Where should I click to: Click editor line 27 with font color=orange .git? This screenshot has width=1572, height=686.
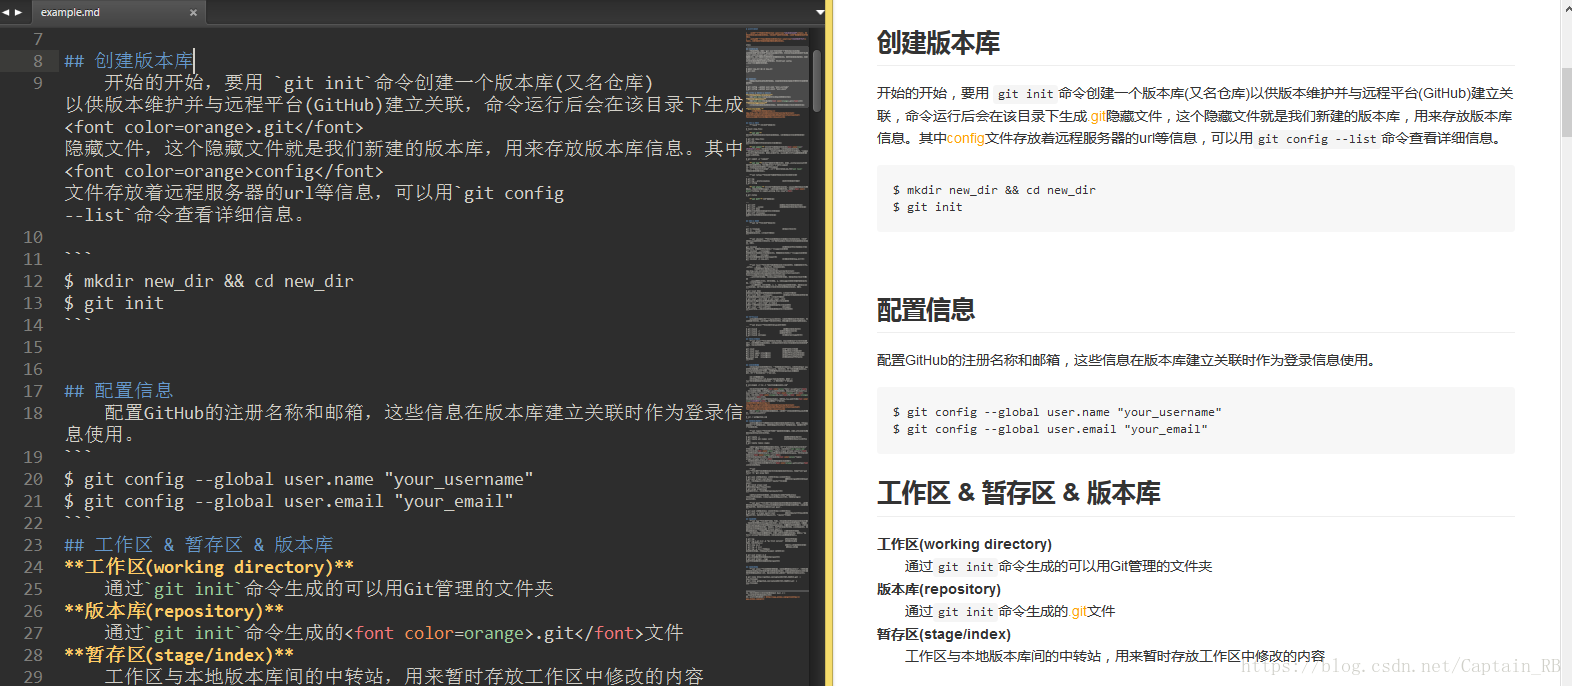pyautogui.click(x=394, y=633)
